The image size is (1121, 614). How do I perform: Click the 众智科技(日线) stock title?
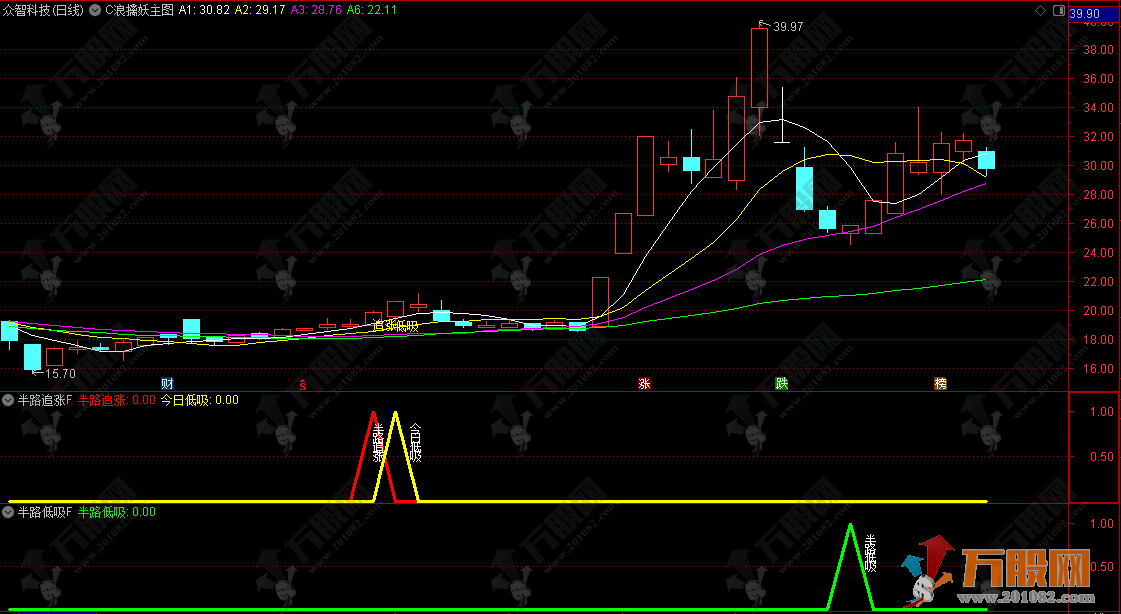coord(43,10)
